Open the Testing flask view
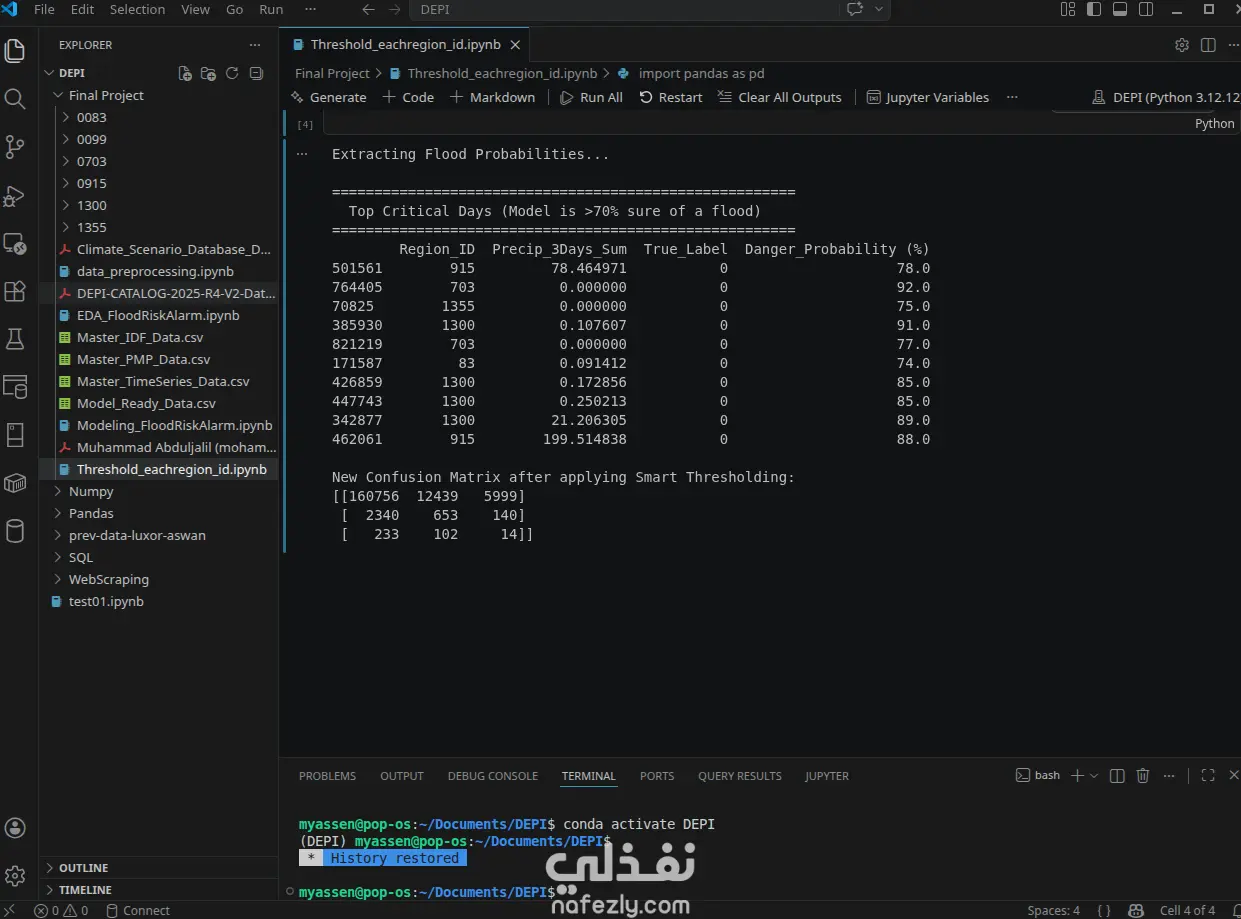The width and height of the screenshot is (1241, 919). point(15,339)
